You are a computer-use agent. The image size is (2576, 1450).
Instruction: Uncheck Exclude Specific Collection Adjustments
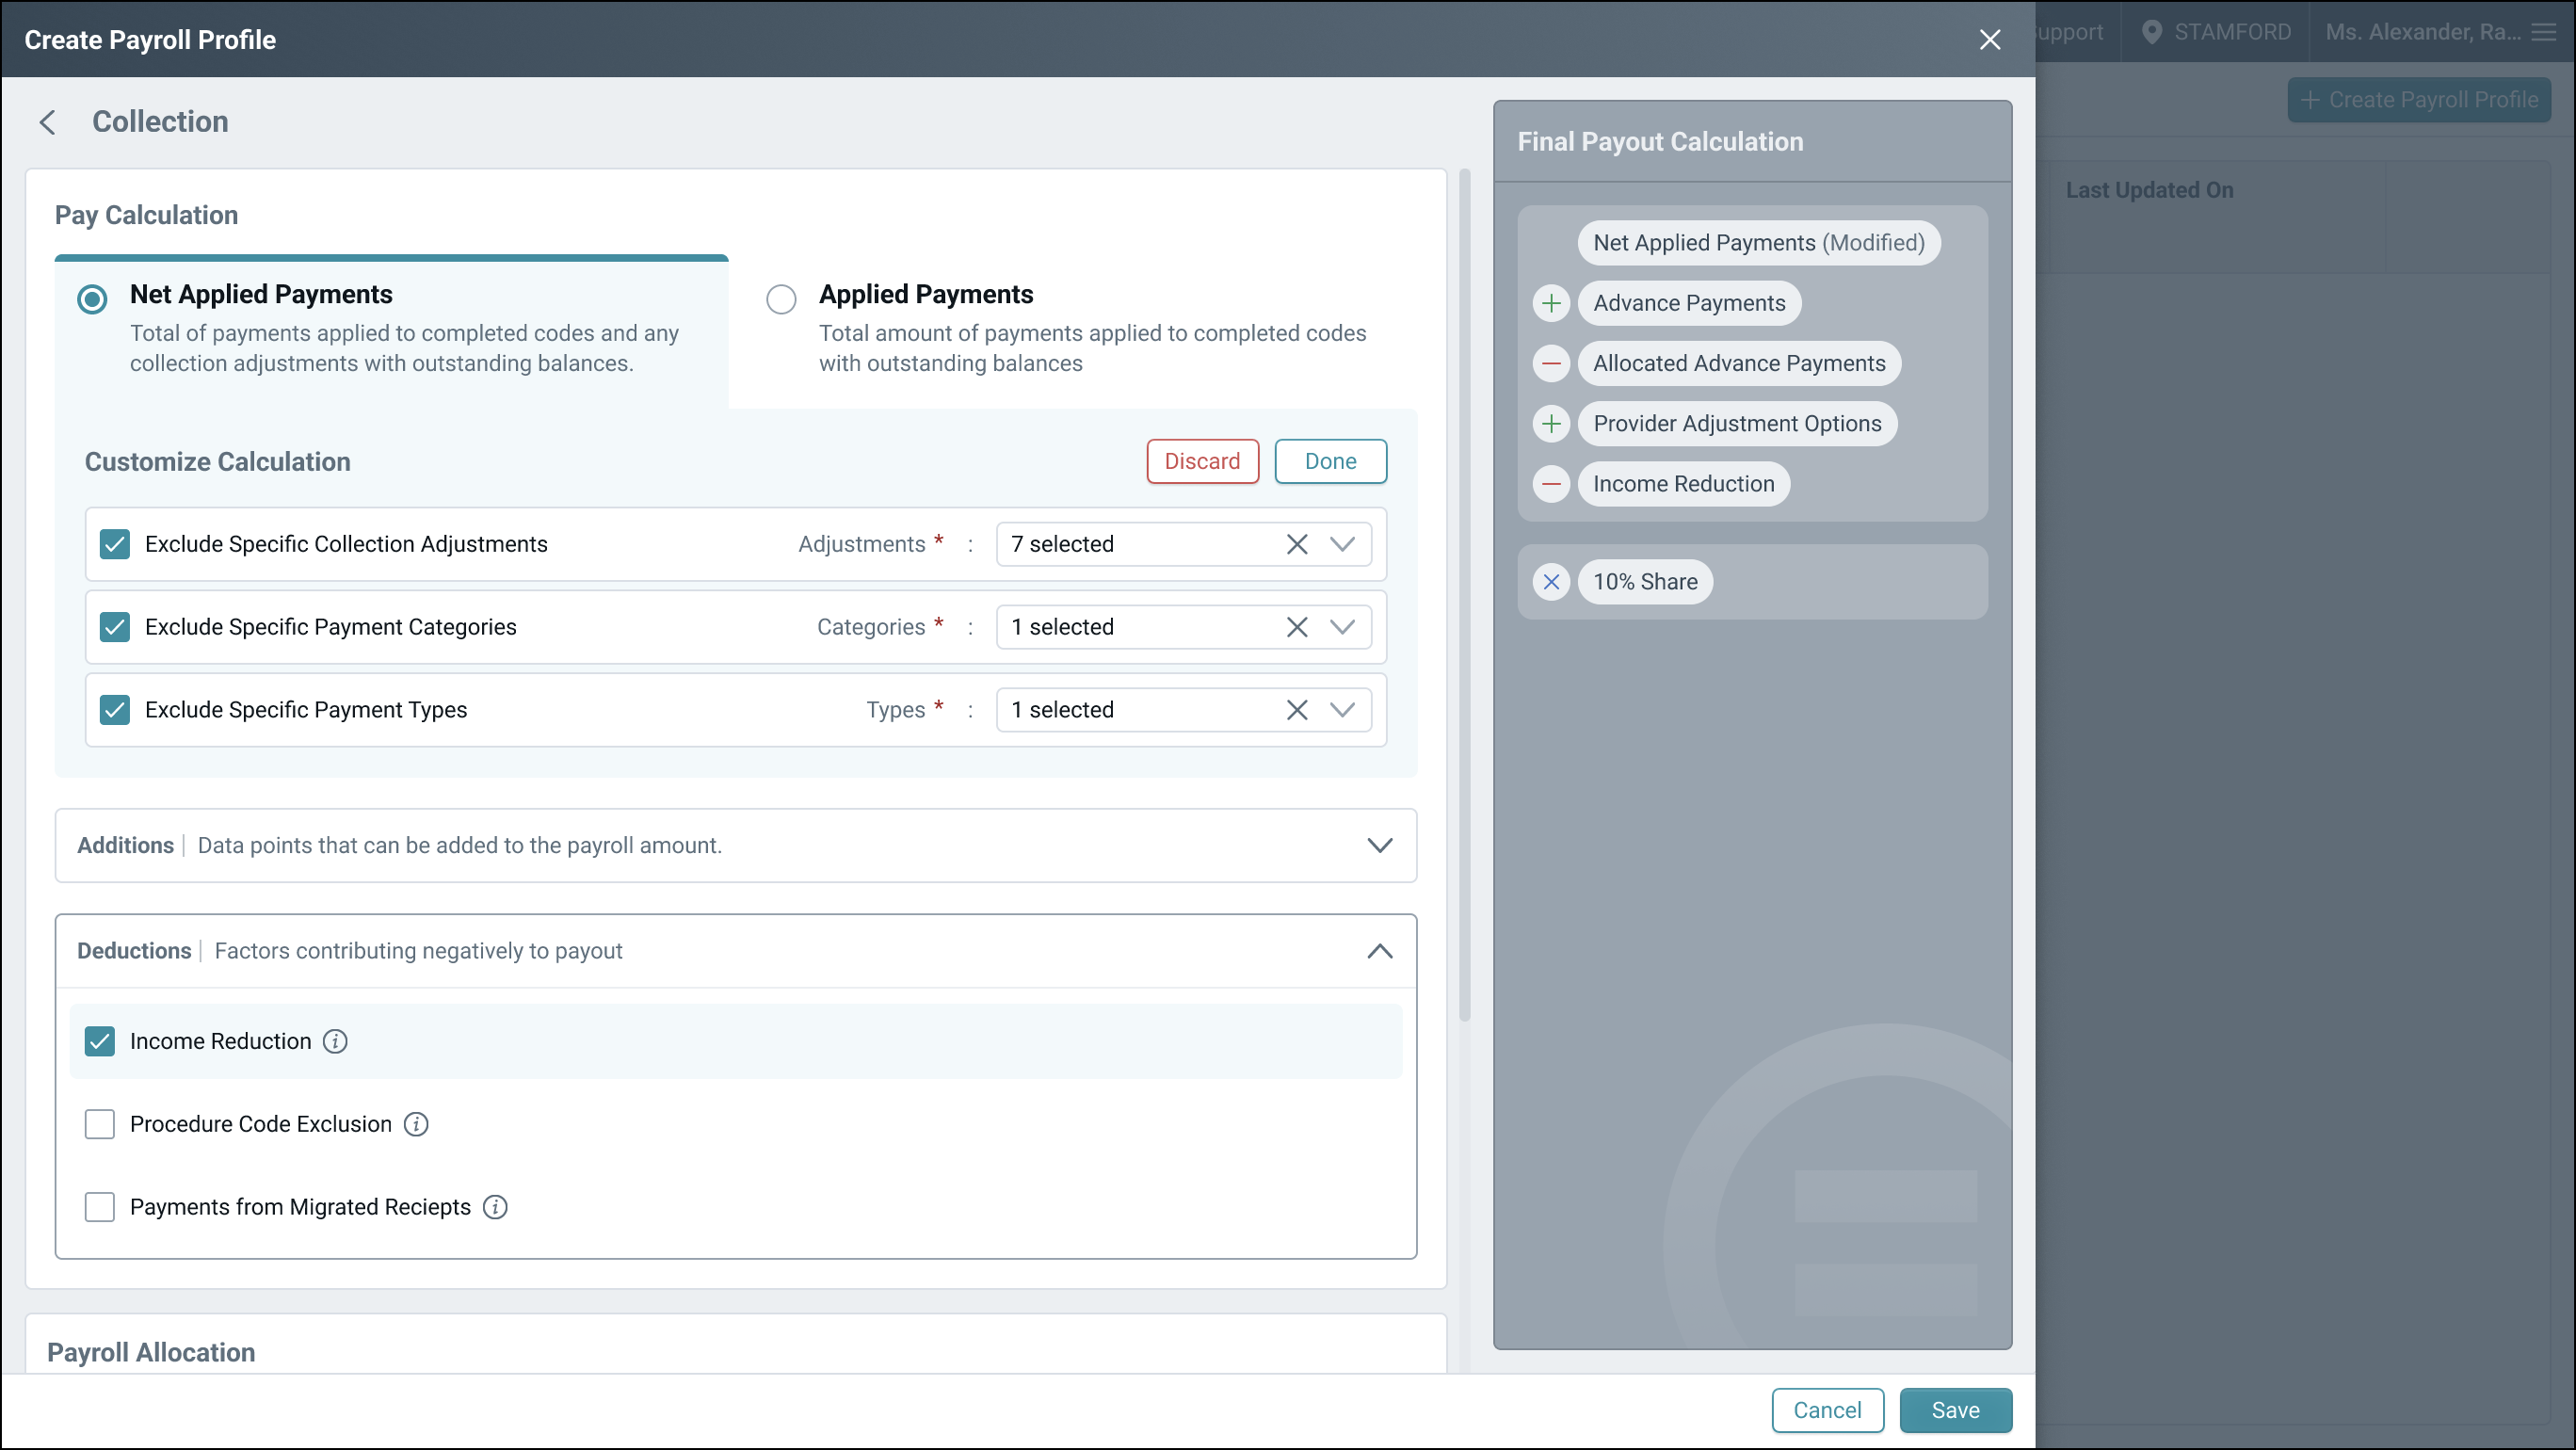(x=115, y=544)
